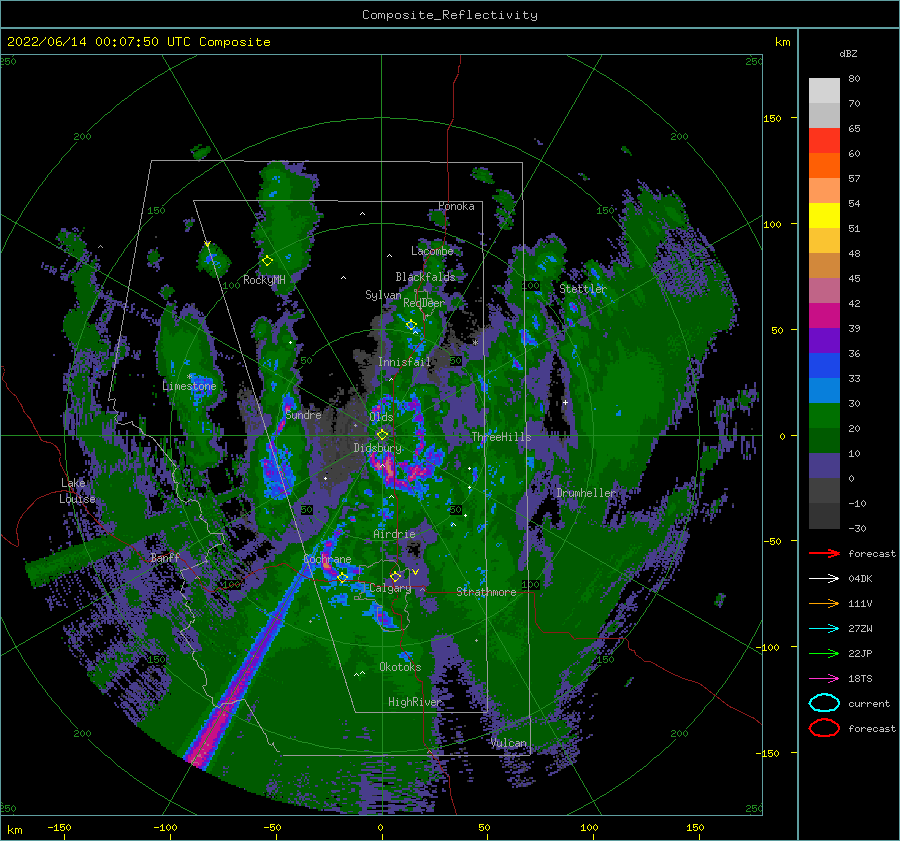Click the Sylvan label on map
This screenshot has height=841, width=900.
click(383, 295)
